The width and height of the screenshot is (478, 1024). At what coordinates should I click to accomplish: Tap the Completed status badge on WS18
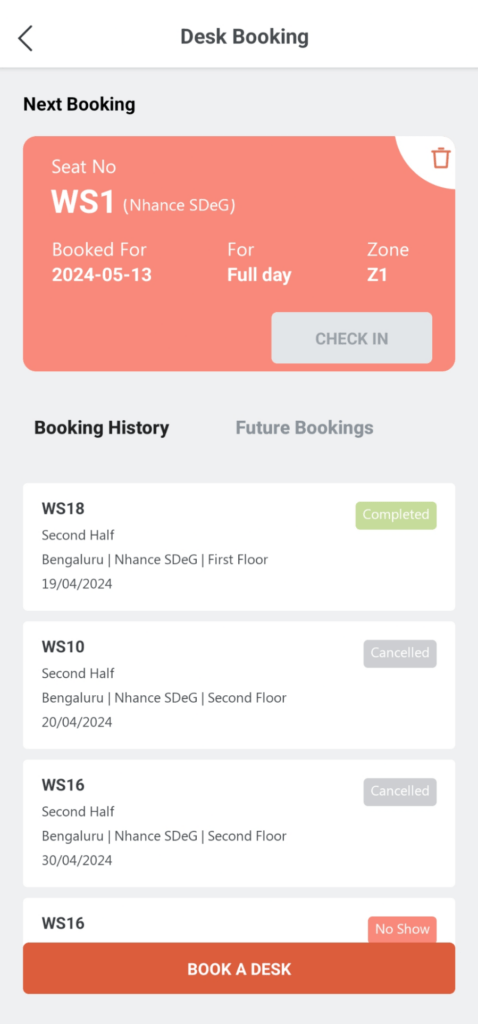click(x=396, y=515)
